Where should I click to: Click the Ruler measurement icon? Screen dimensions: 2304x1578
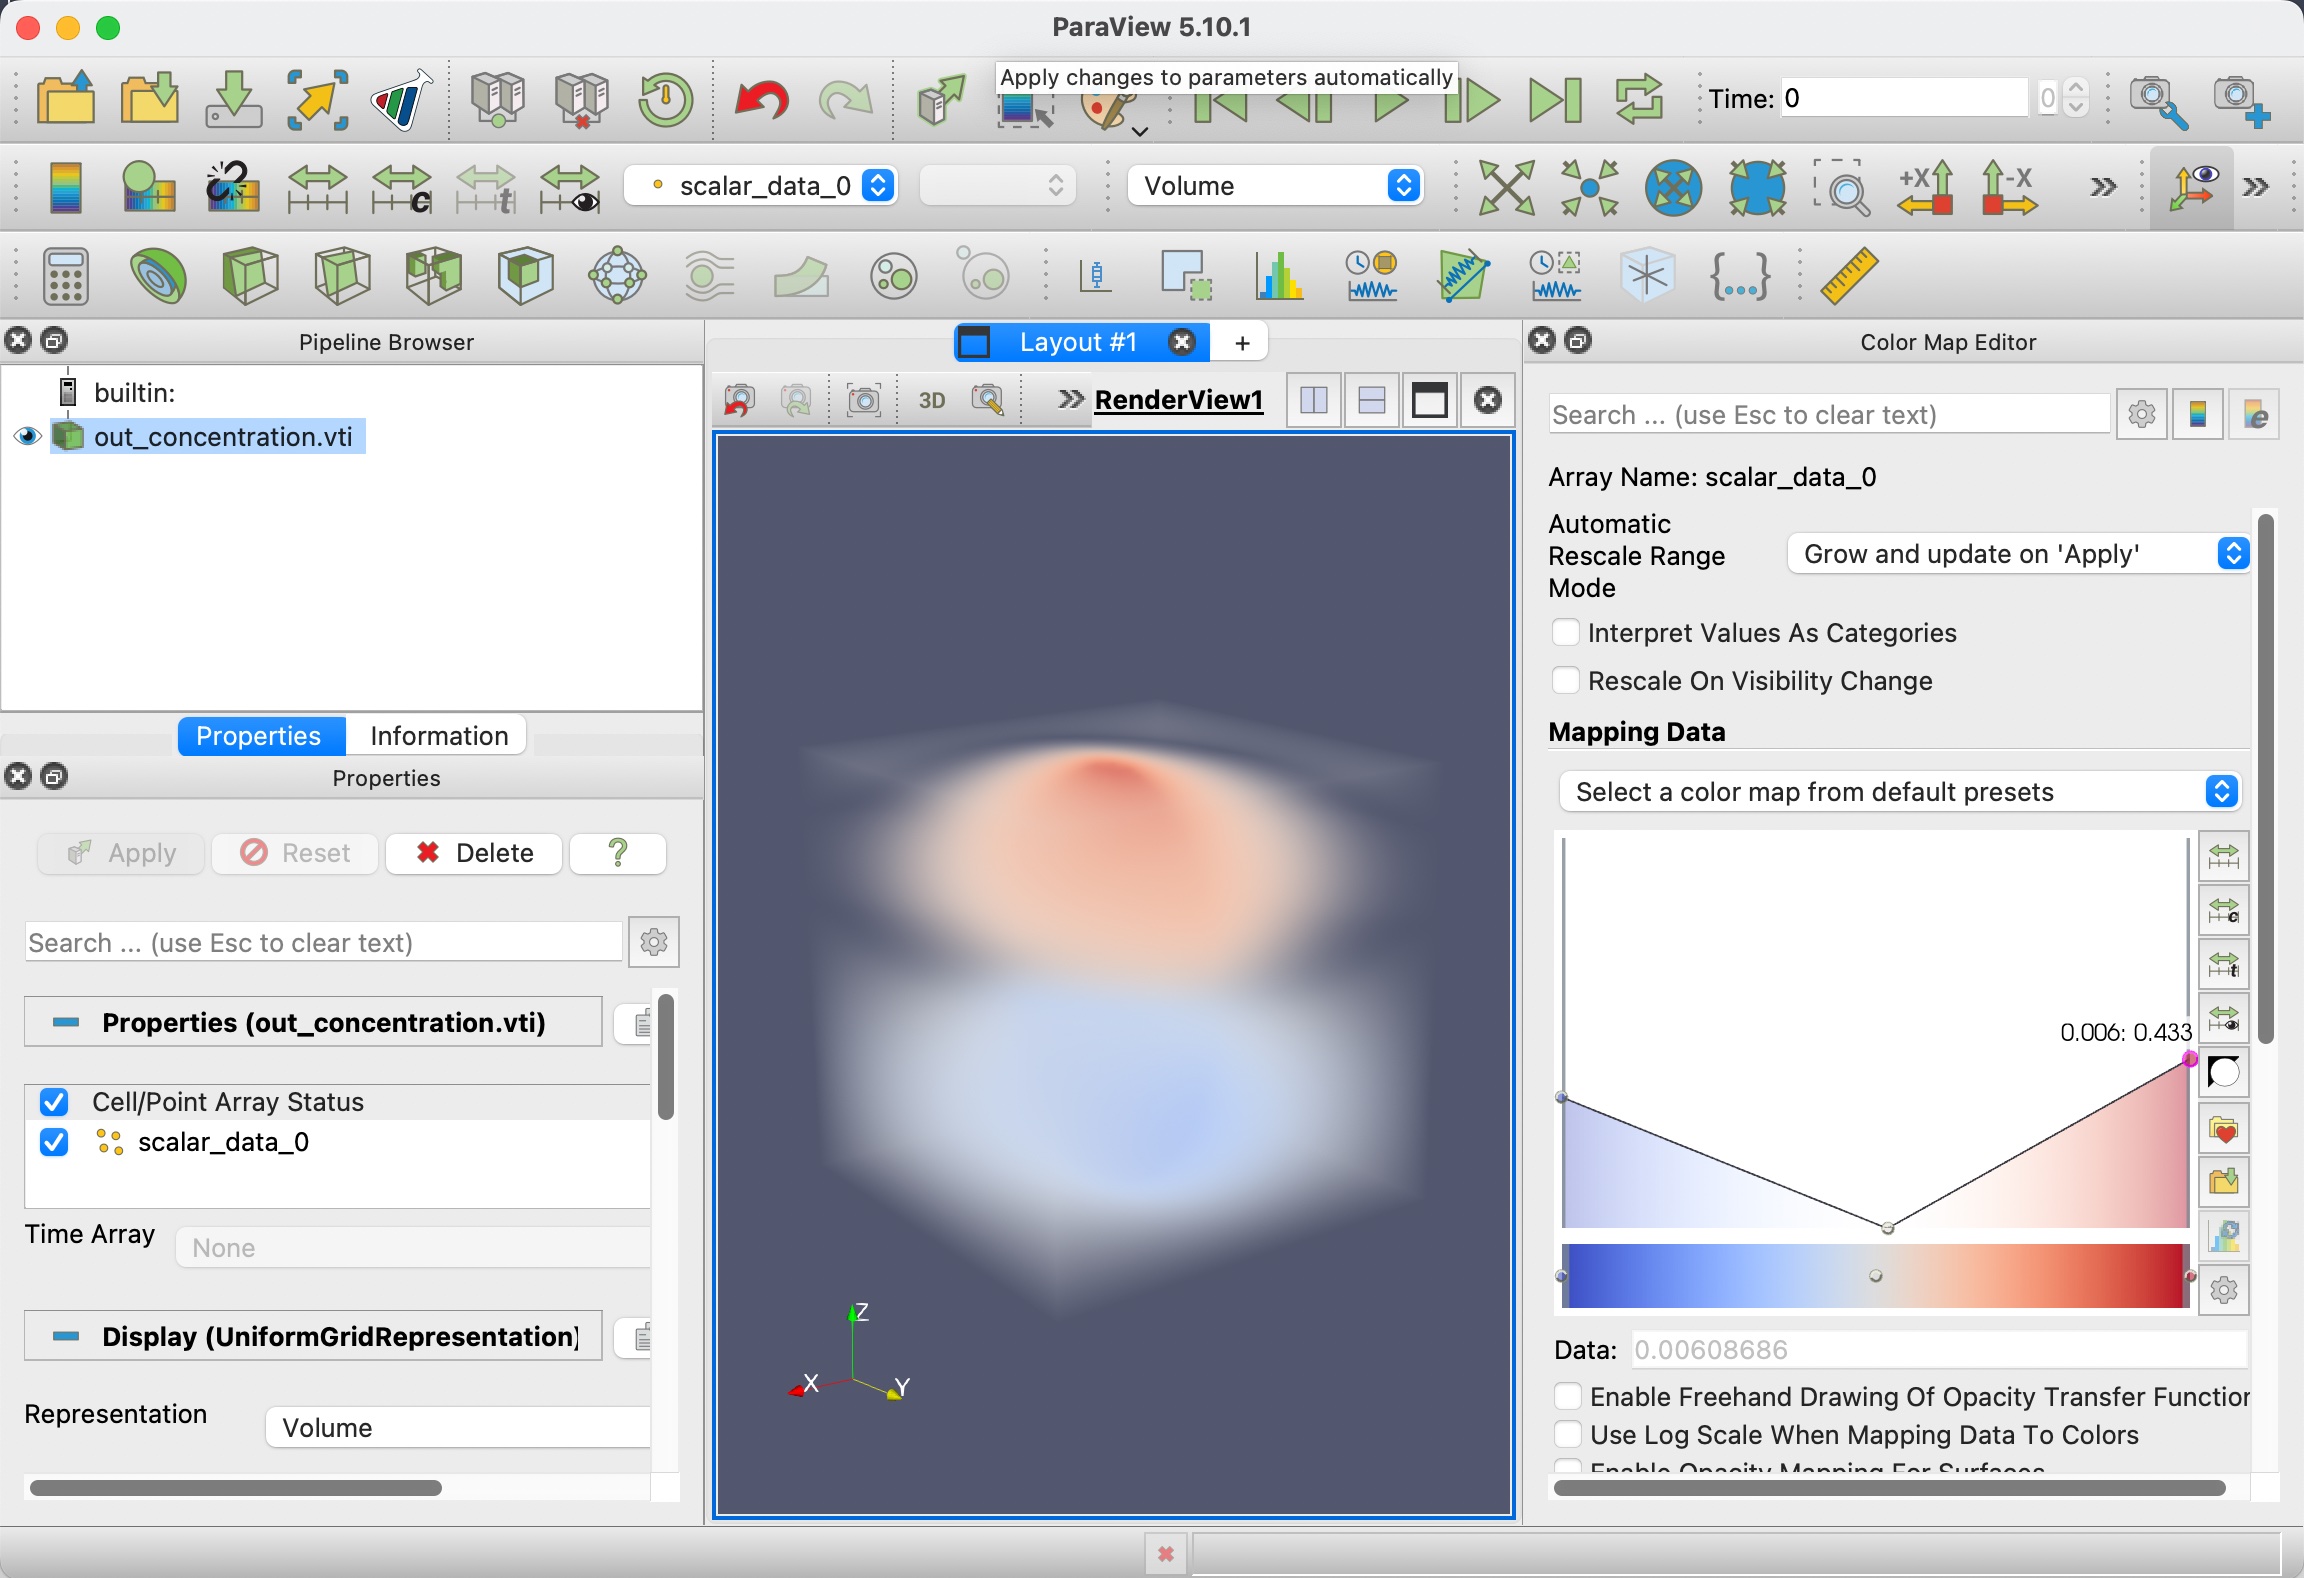click(x=1848, y=276)
